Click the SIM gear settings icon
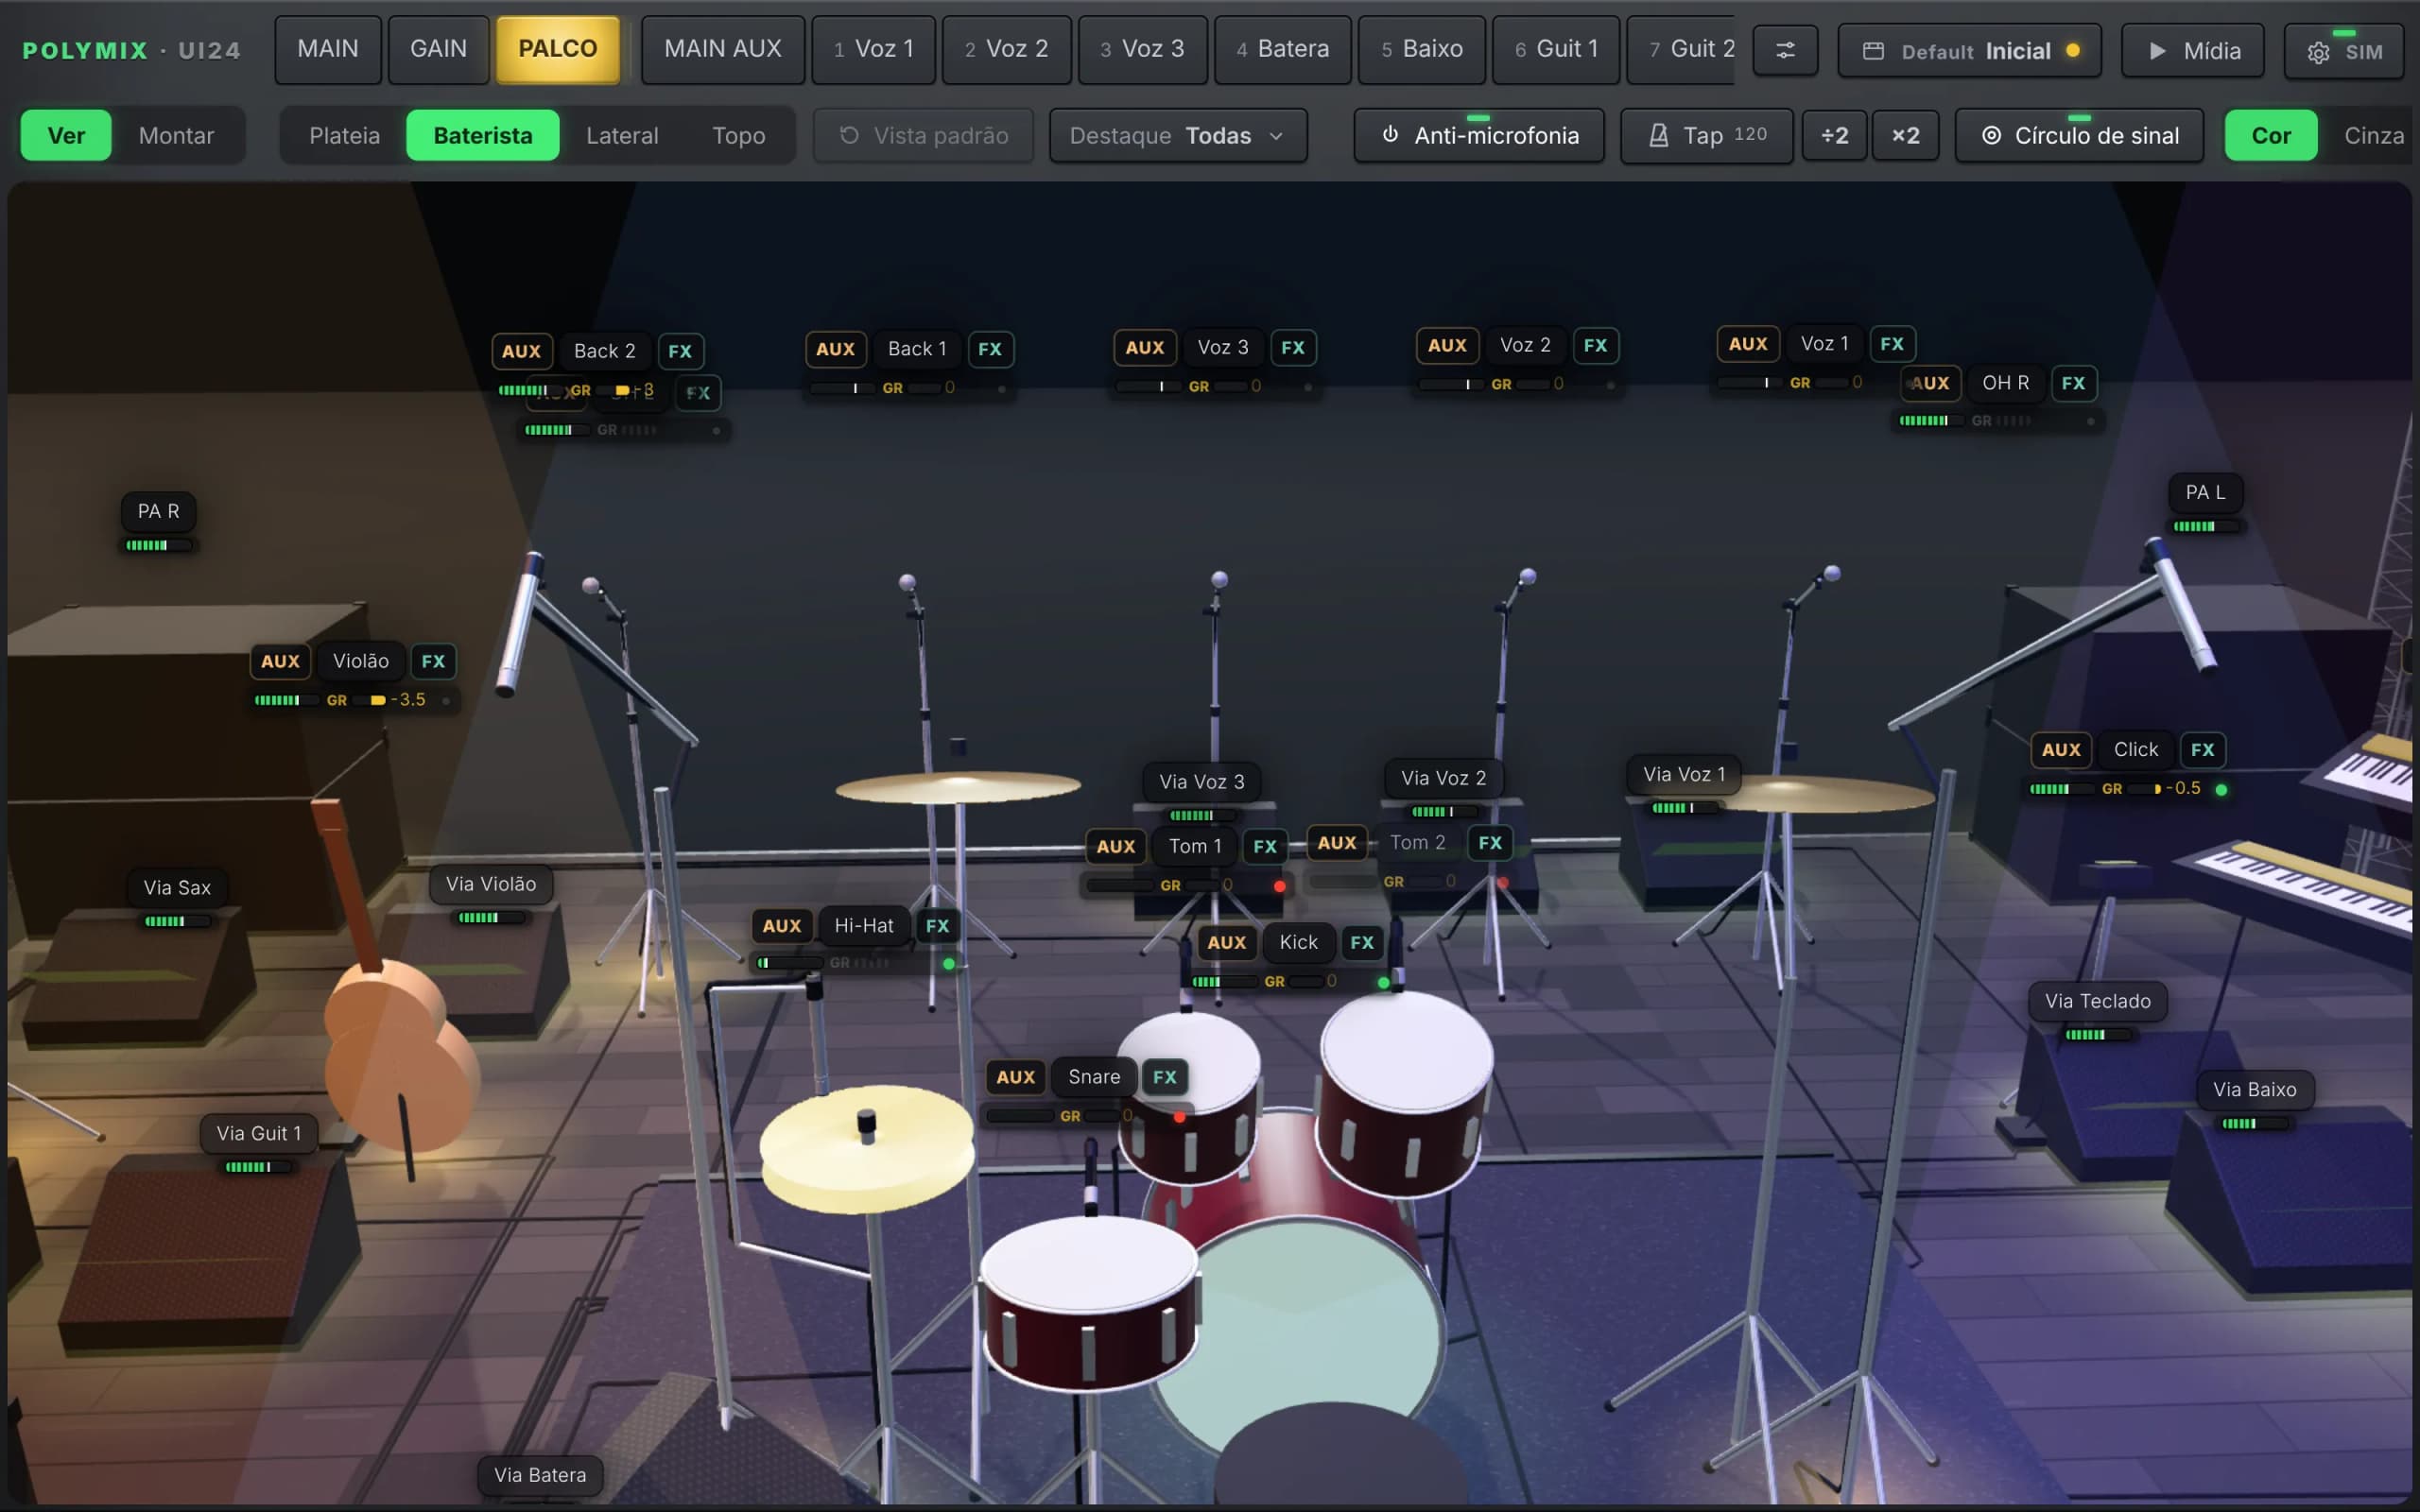The image size is (2420, 1512). tap(2345, 51)
